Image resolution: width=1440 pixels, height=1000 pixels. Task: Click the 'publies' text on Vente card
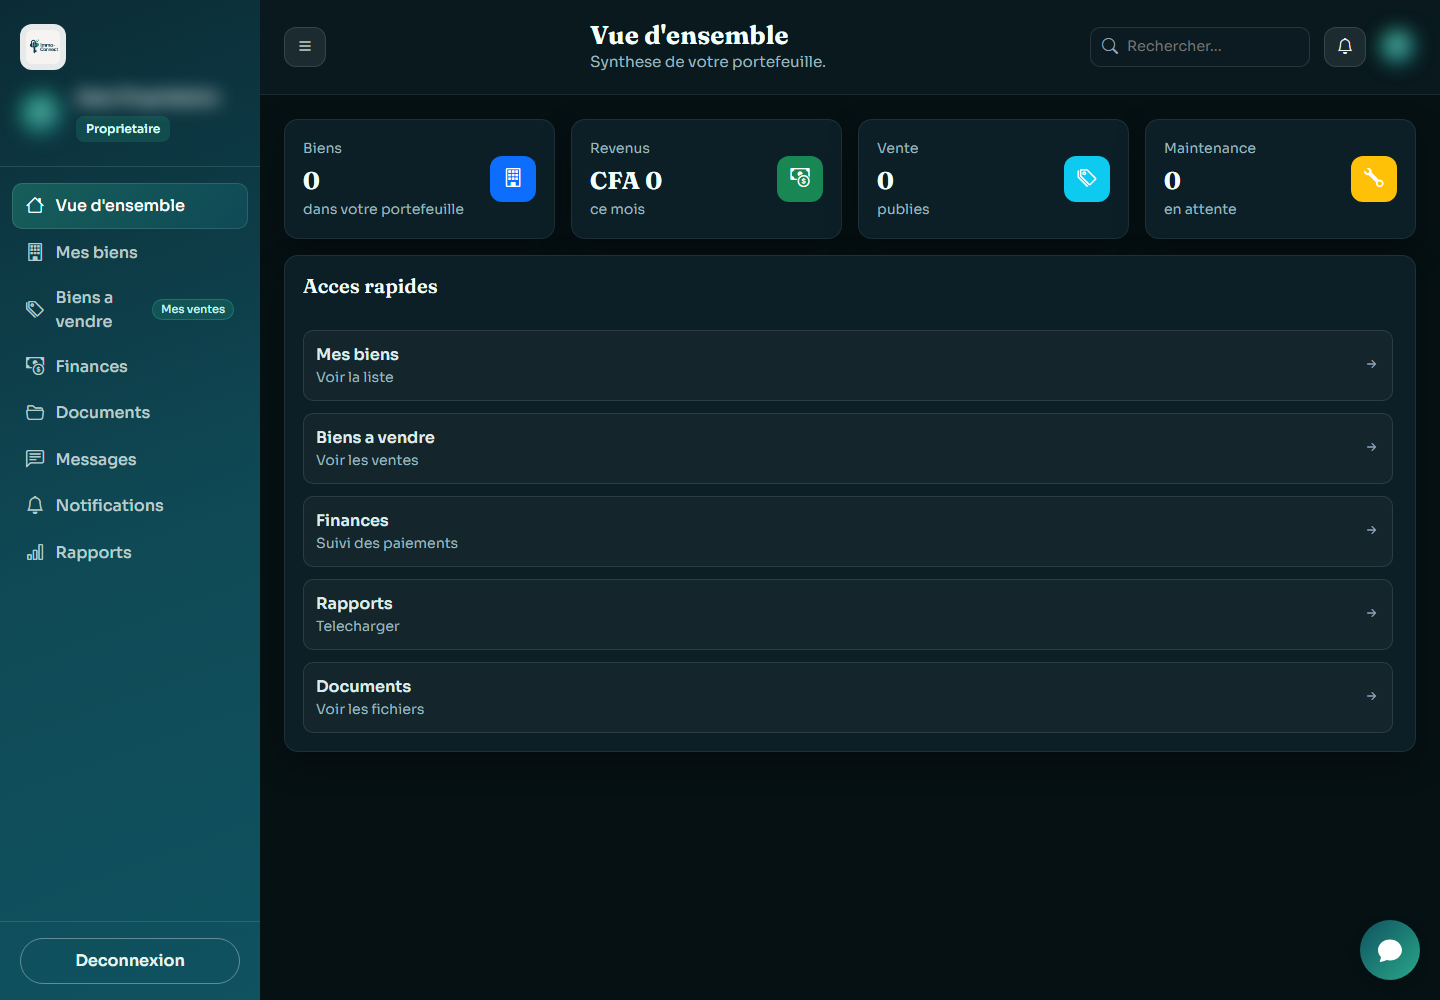click(x=903, y=209)
